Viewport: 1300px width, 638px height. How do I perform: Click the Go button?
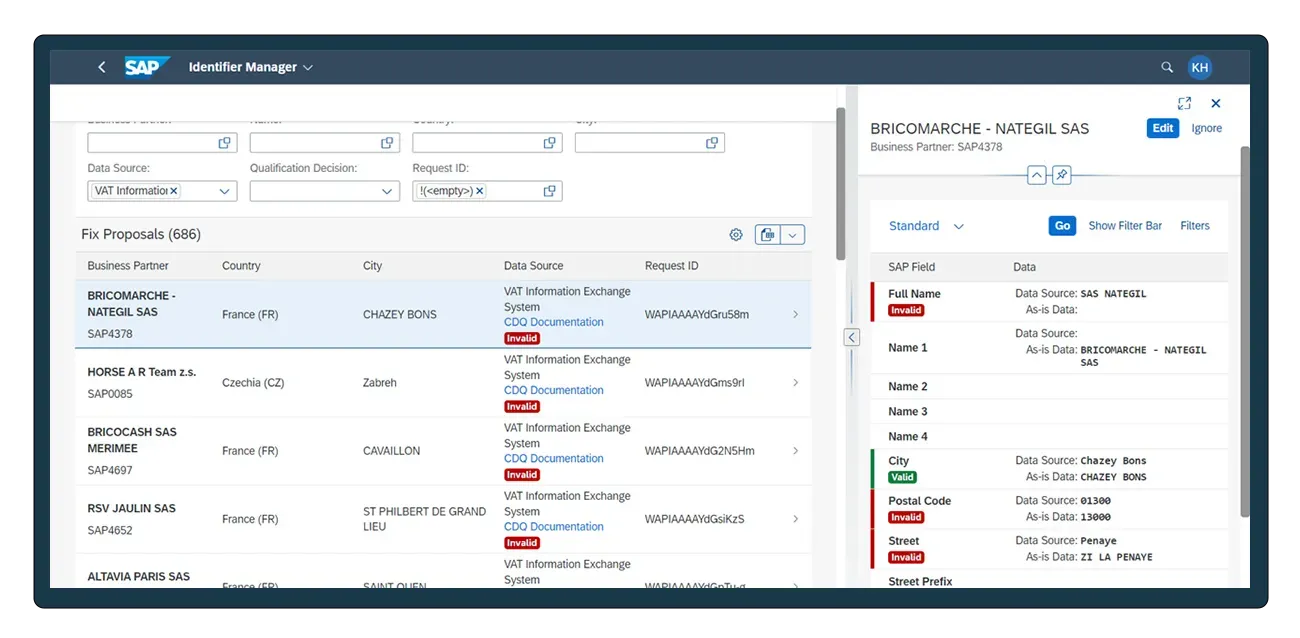1062,226
